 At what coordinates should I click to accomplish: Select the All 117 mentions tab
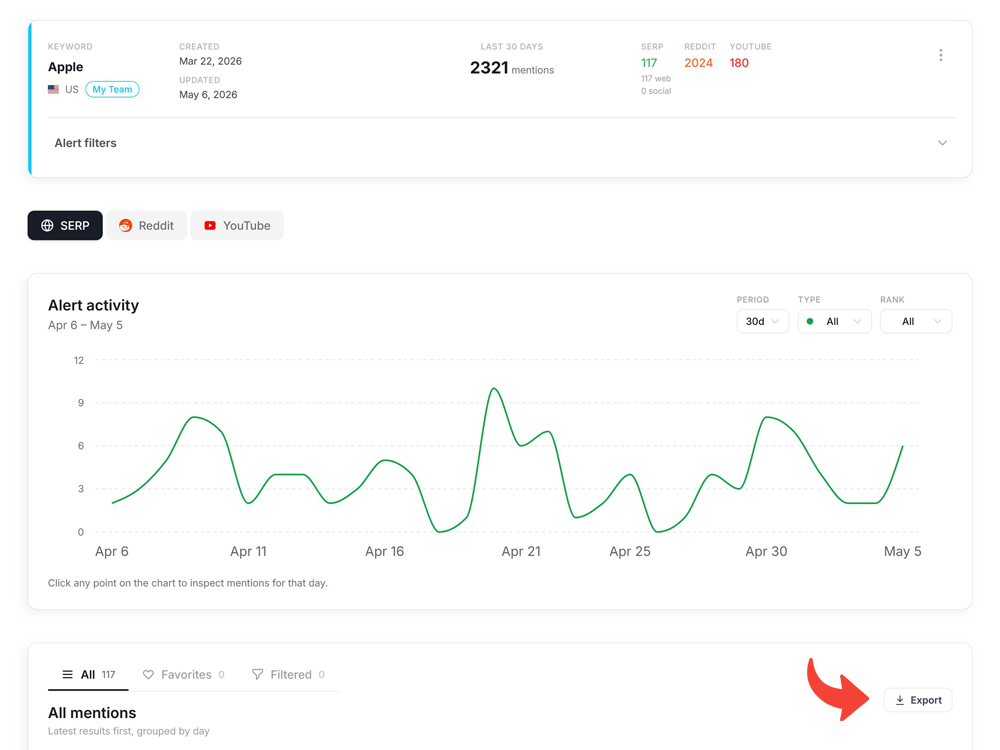[x=88, y=675]
